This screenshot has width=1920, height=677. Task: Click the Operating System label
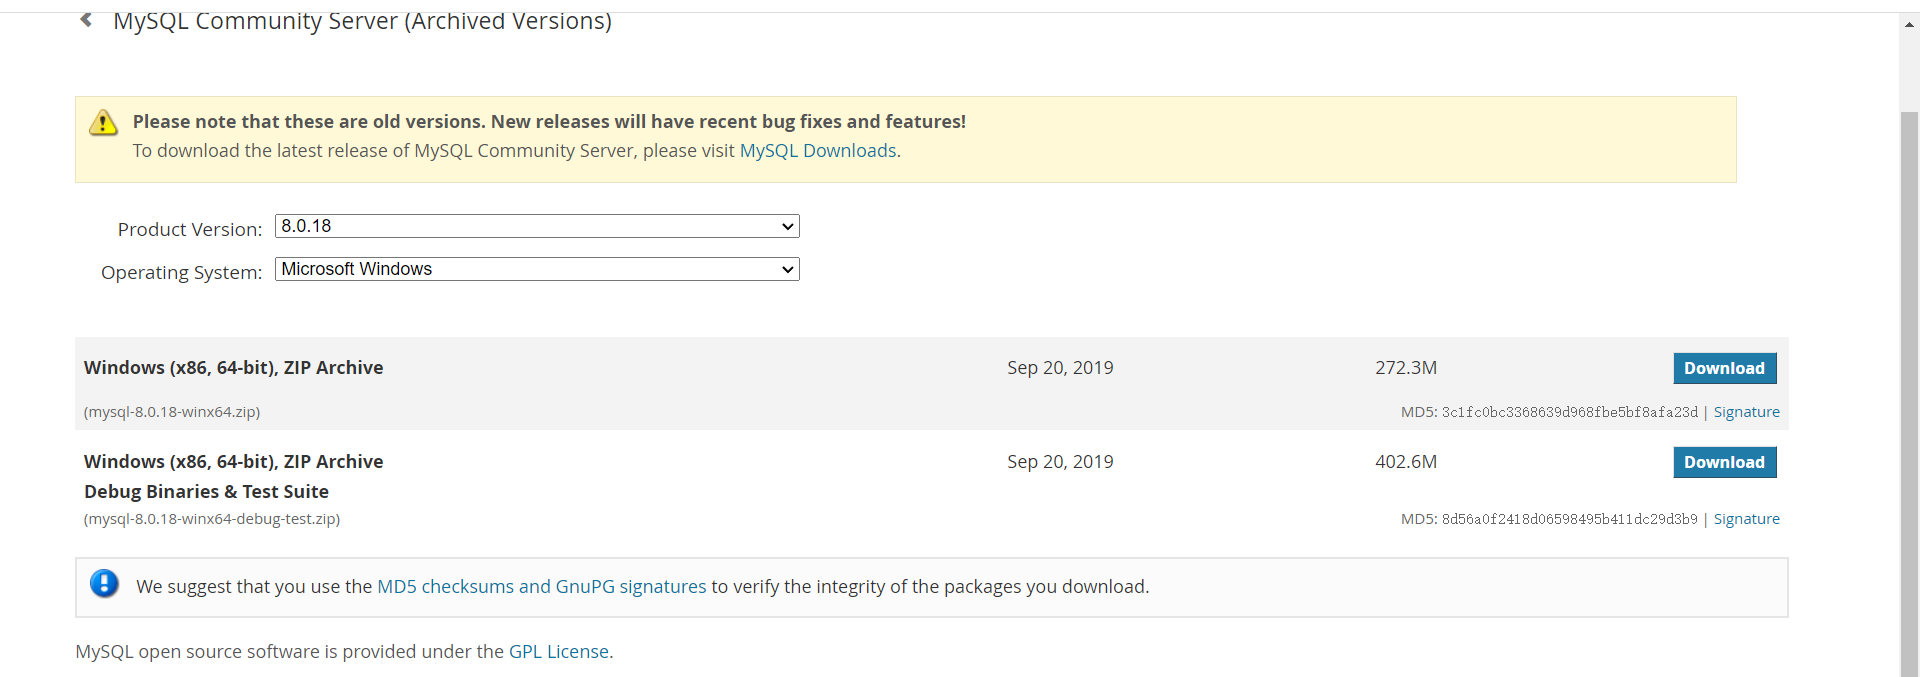[182, 273]
